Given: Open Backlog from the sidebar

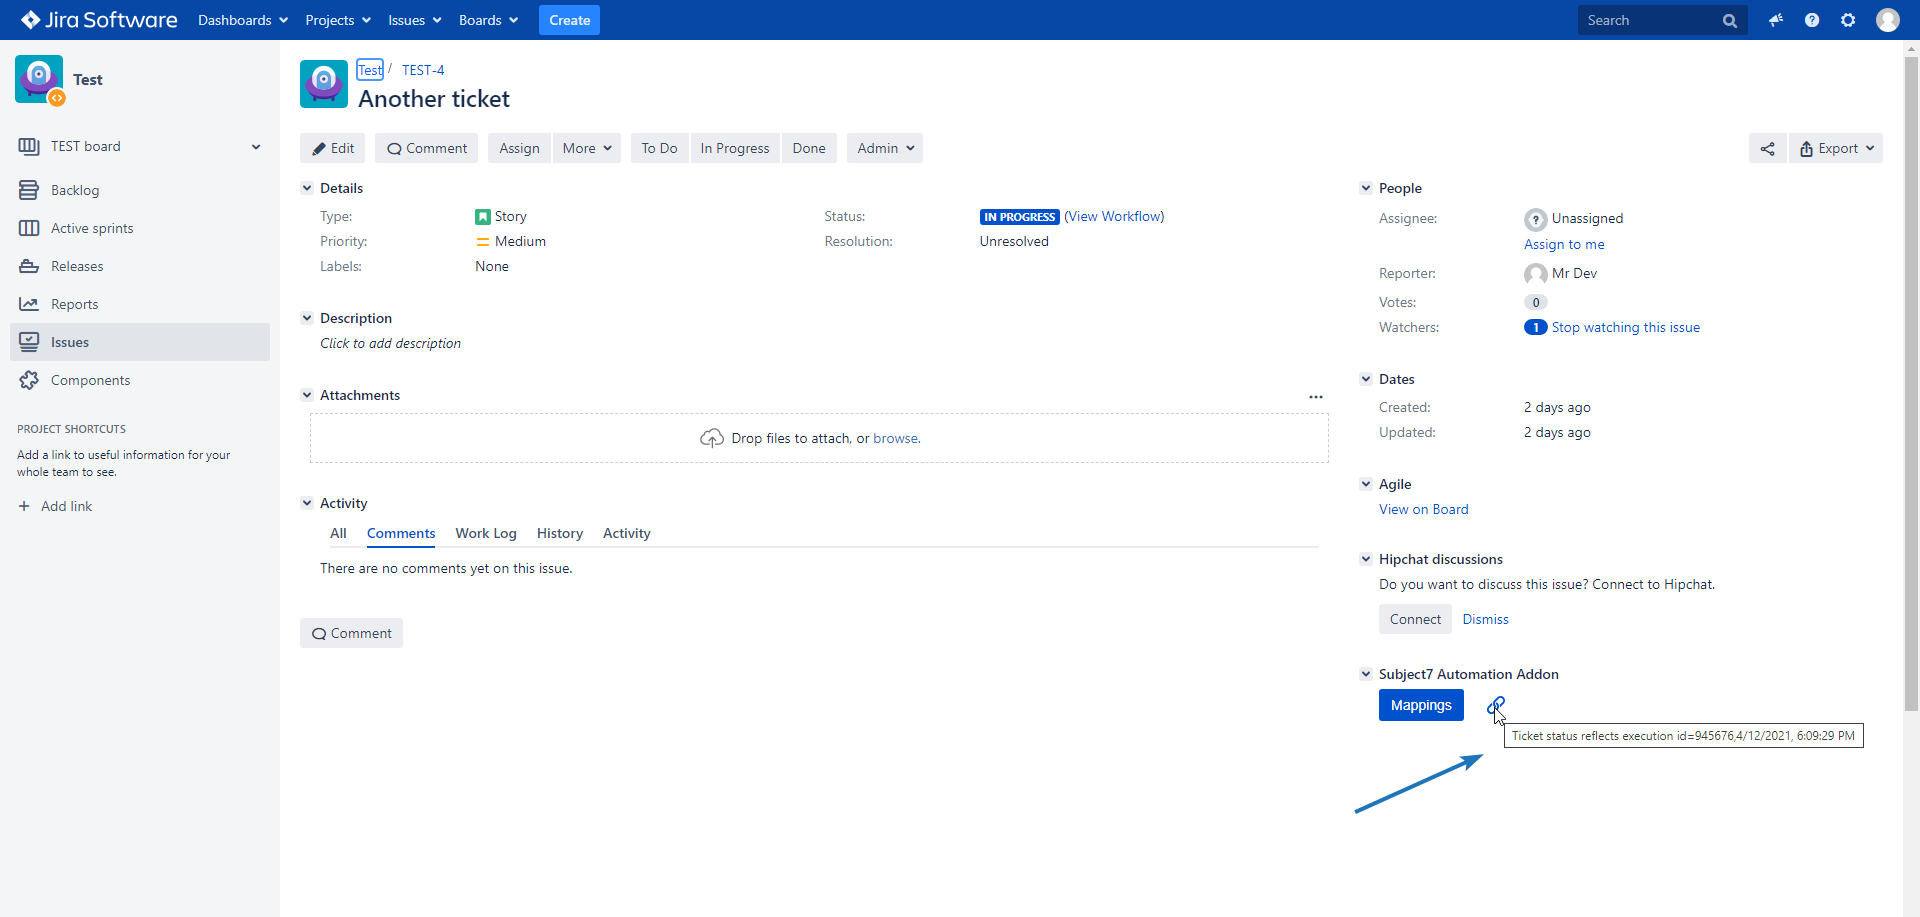Looking at the screenshot, I should (x=75, y=190).
